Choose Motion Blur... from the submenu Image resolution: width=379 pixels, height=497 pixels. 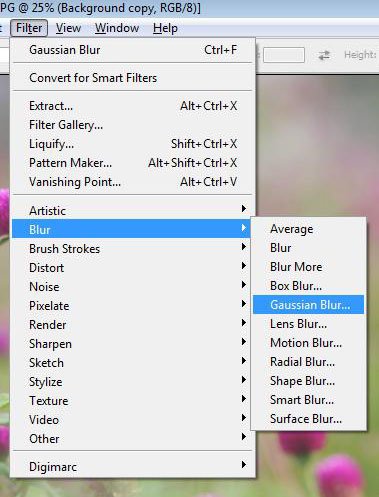(x=308, y=343)
